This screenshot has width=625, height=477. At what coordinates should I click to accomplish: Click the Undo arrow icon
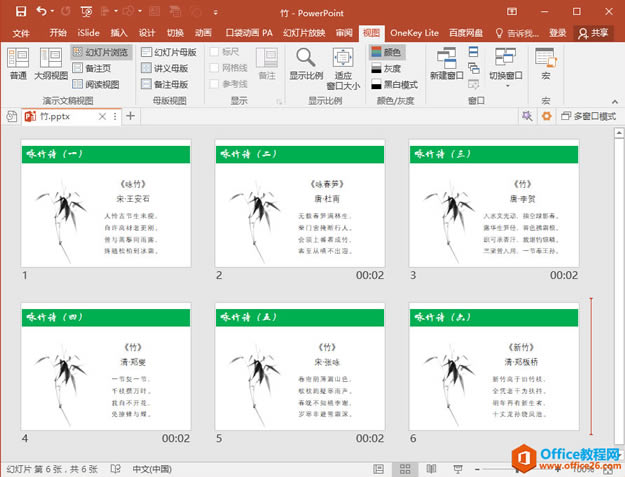pyautogui.click(x=41, y=11)
